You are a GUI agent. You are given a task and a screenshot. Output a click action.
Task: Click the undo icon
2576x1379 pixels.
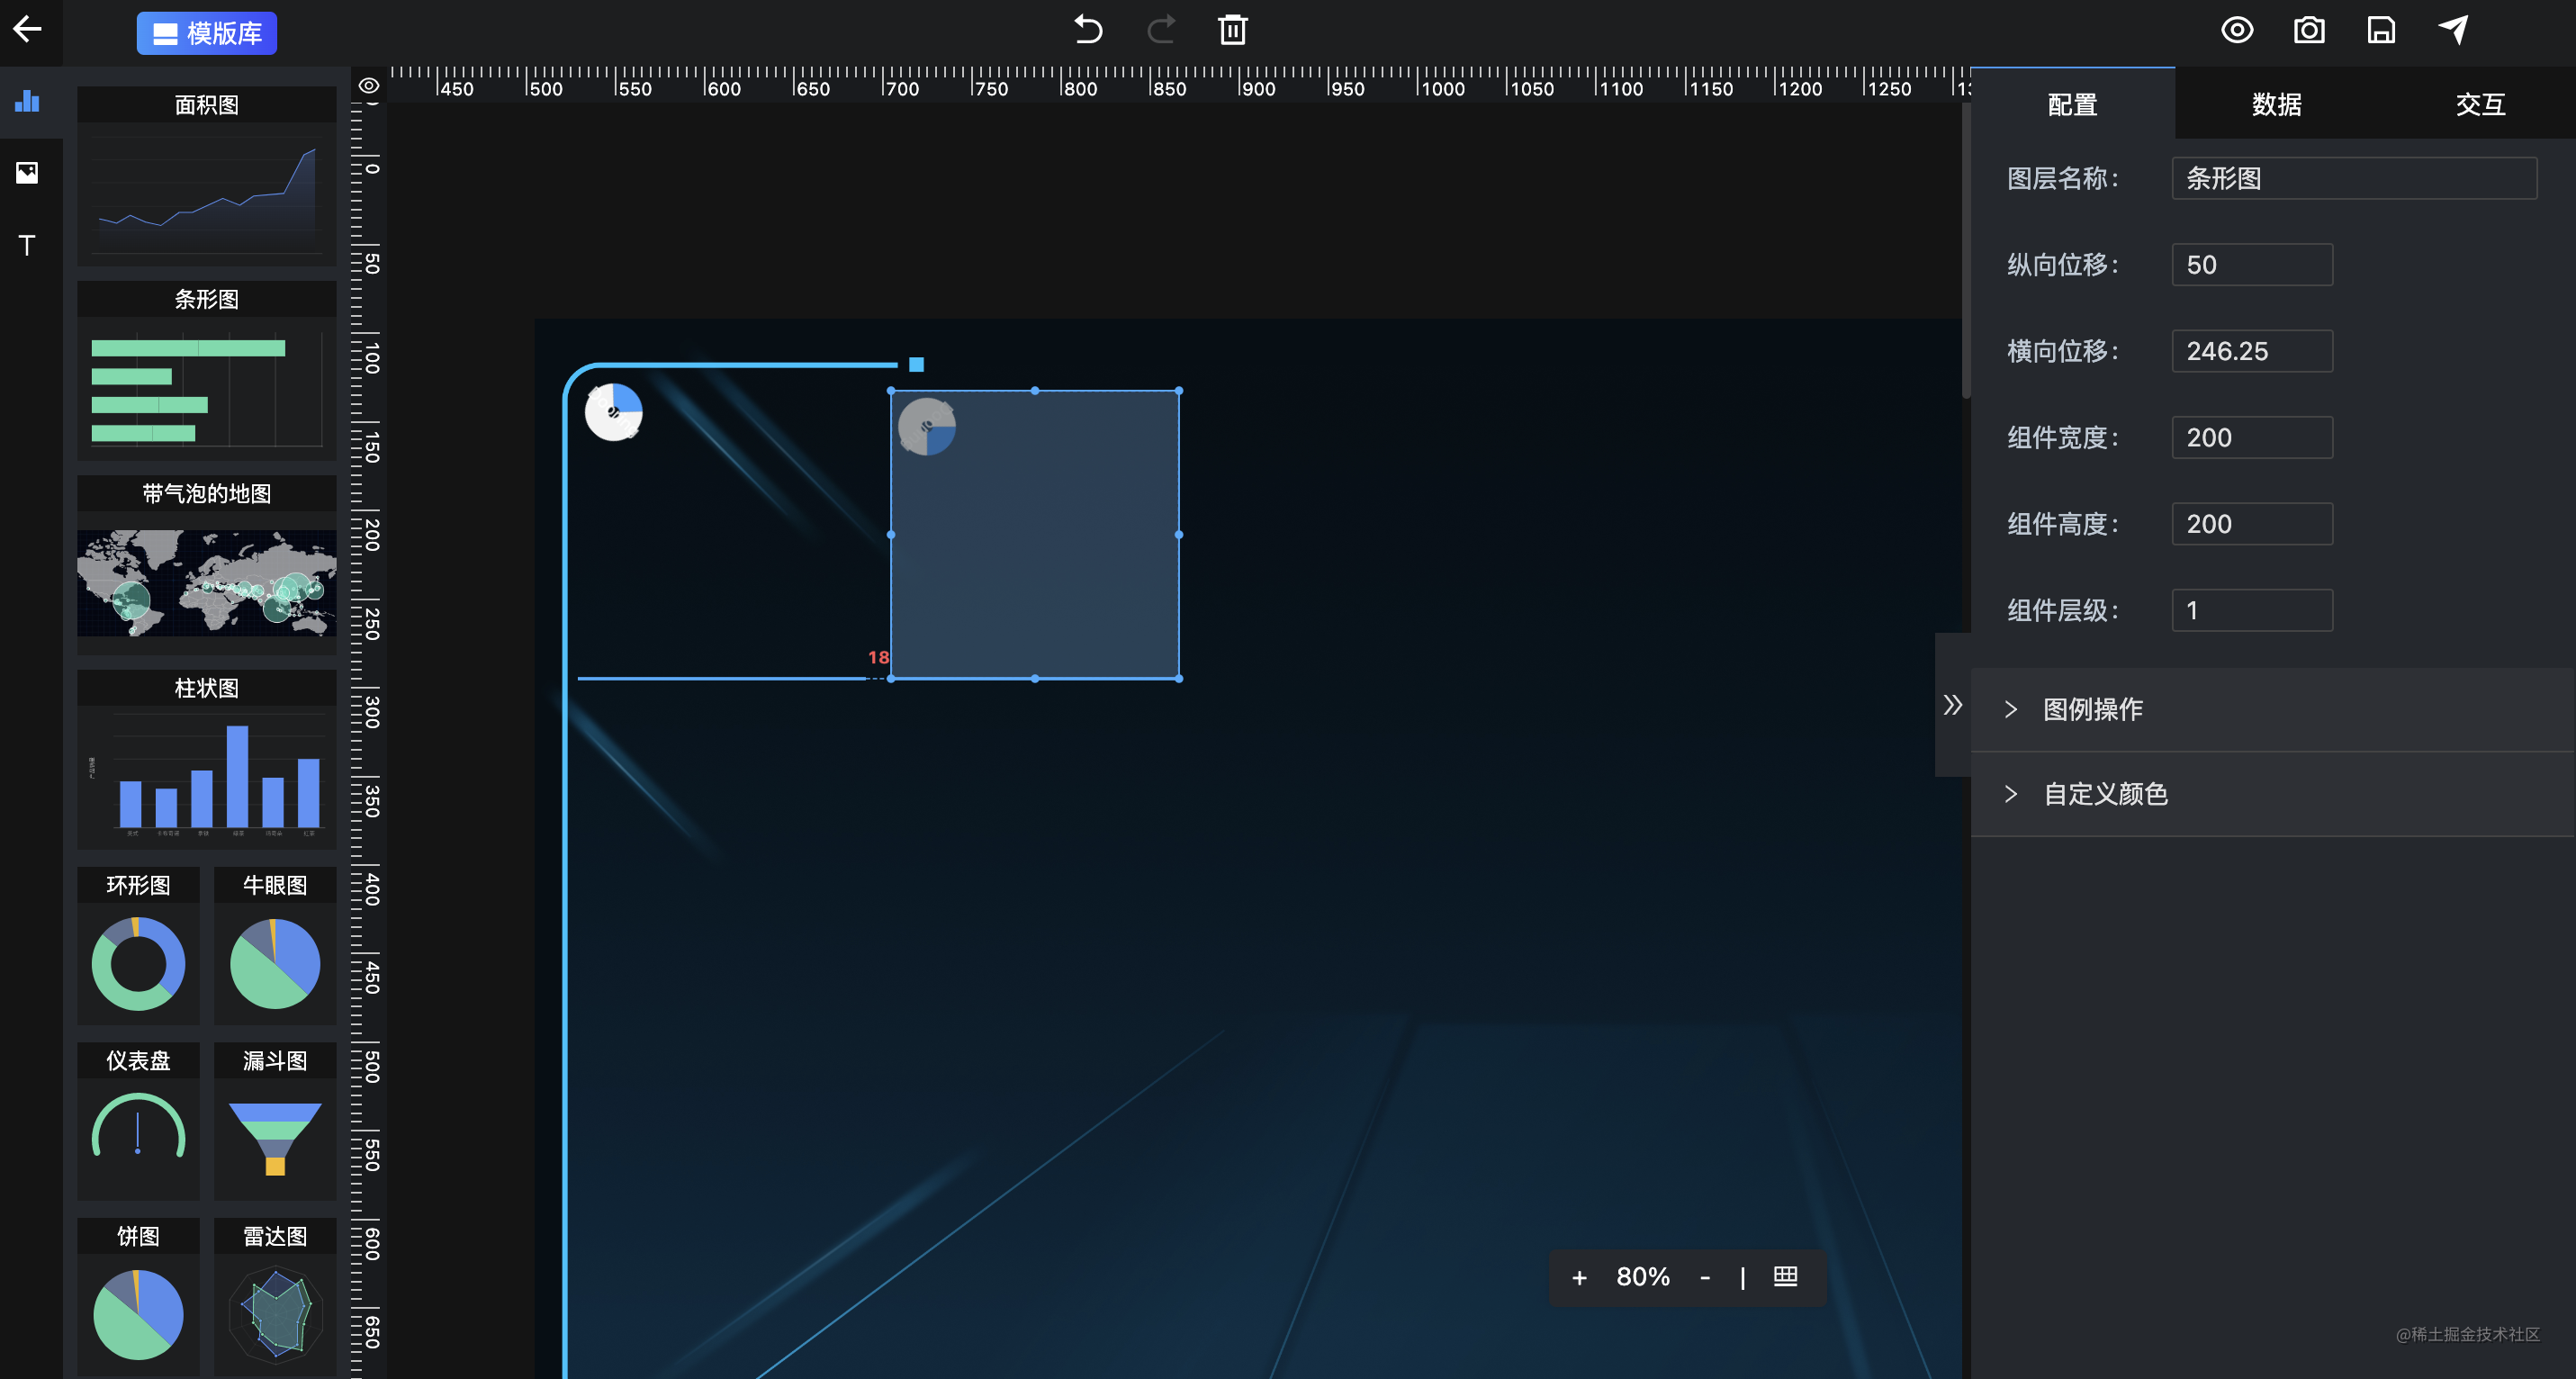[x=1088, y=30]
